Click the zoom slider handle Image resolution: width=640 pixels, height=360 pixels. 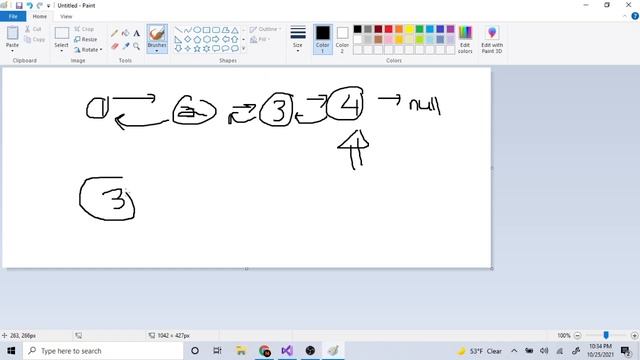click(606, 335)
